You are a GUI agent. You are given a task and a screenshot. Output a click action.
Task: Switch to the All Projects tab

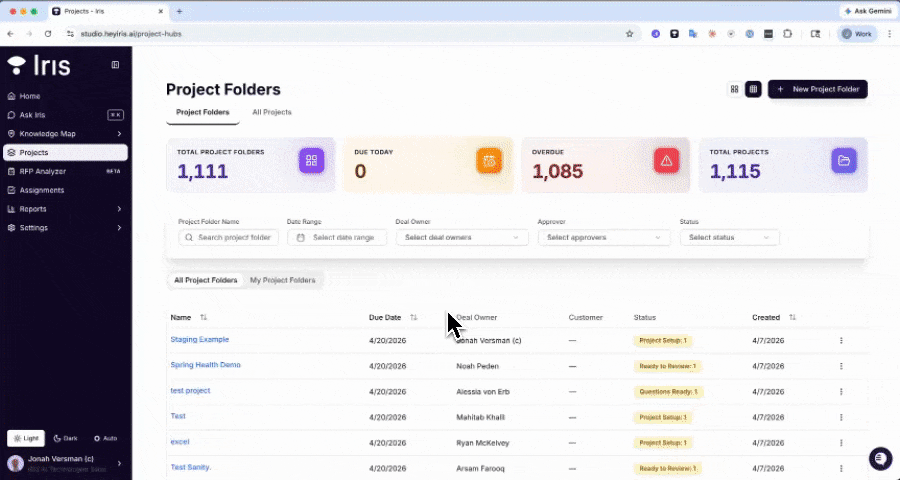[x=272, y=112]
